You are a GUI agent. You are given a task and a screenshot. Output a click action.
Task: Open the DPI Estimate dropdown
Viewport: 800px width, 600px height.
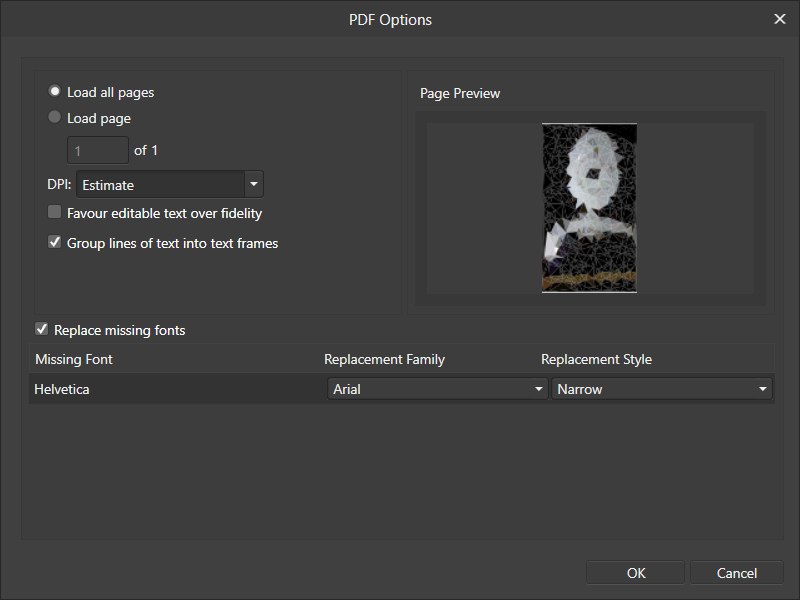(x=170, y=184)
